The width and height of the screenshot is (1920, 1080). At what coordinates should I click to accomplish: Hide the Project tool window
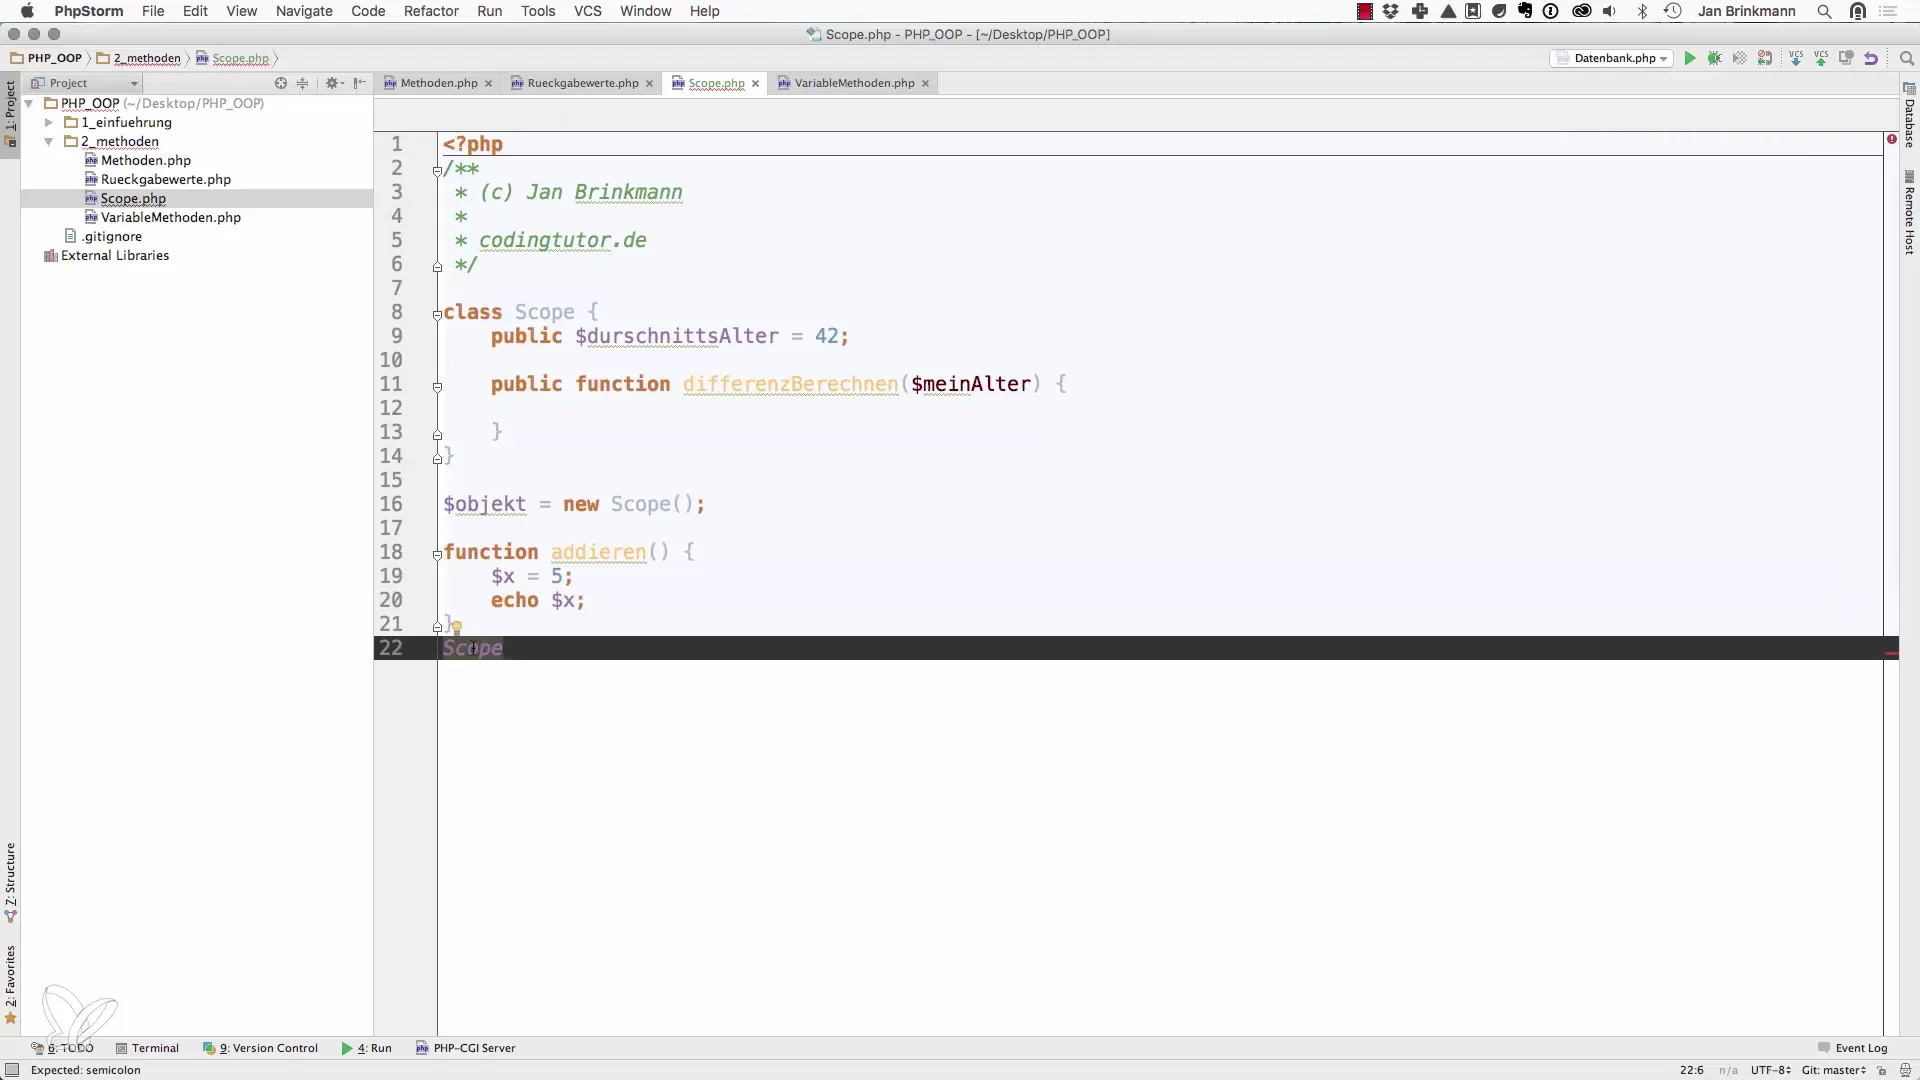(360, 83)
